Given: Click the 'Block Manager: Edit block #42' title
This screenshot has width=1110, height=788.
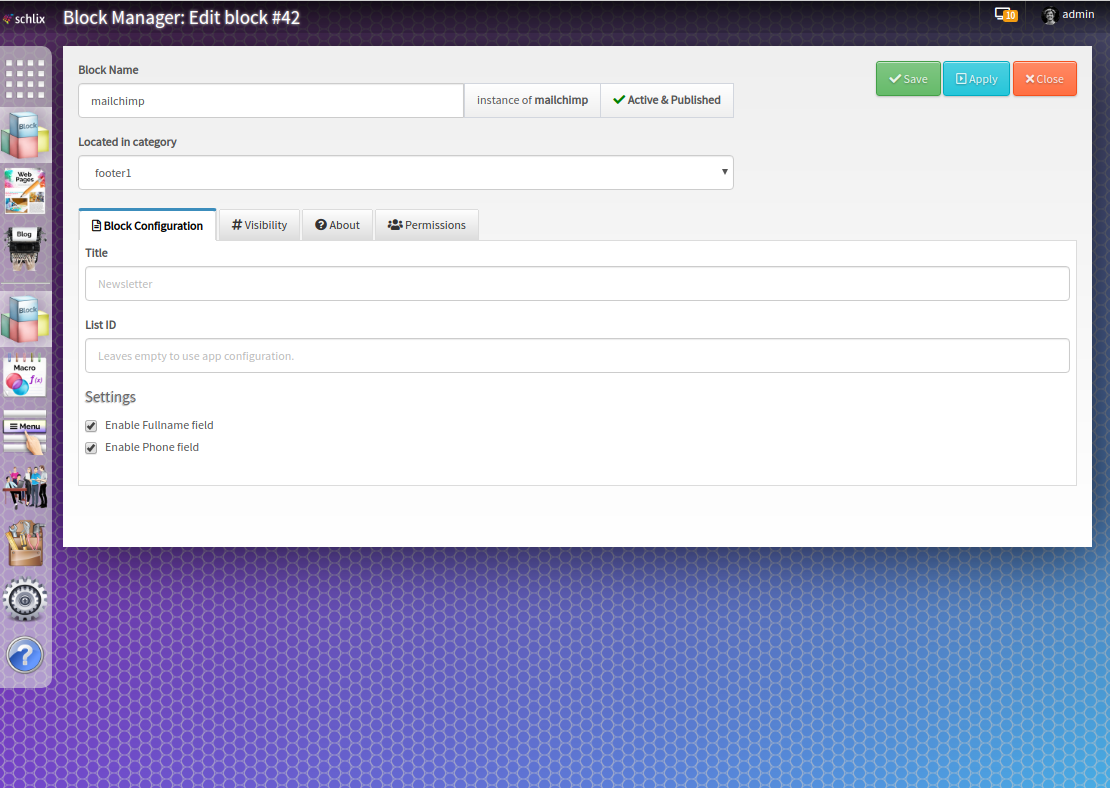Looking at the screenshot, I should (182, 18).
